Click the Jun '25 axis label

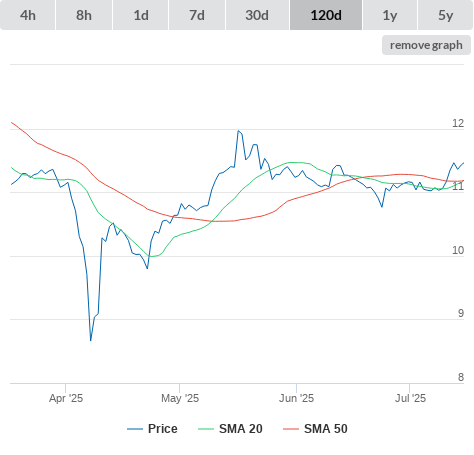click(296, 398)
